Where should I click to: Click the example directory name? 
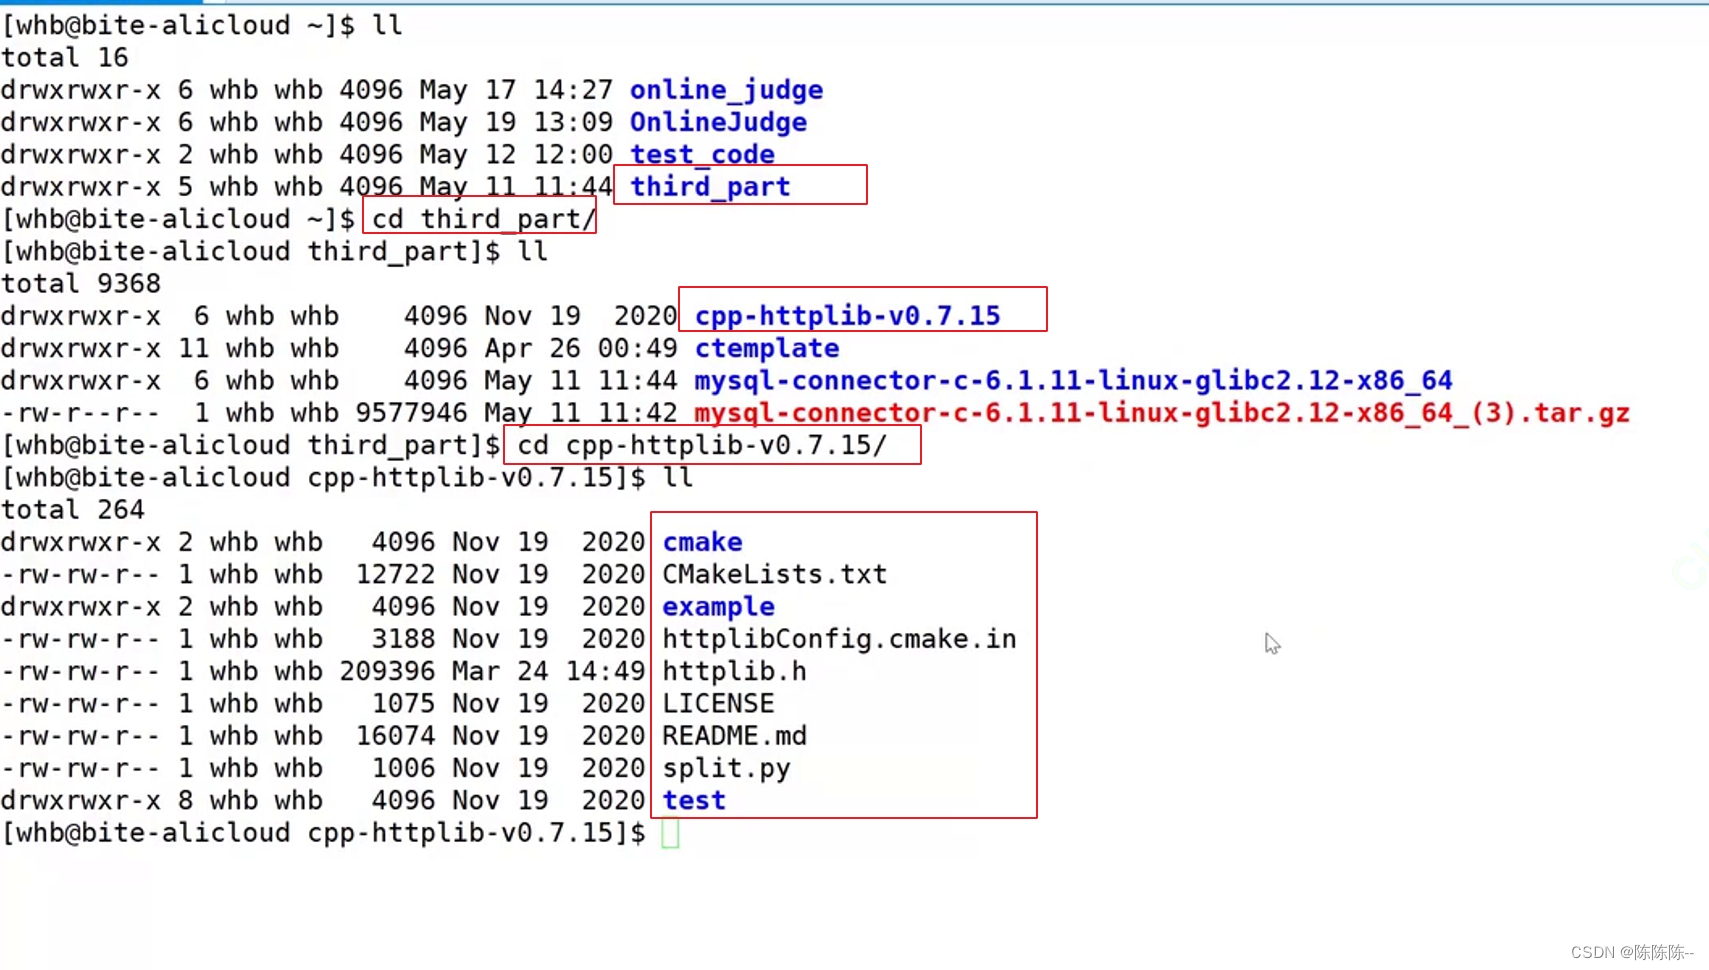[x=718, y=607]
